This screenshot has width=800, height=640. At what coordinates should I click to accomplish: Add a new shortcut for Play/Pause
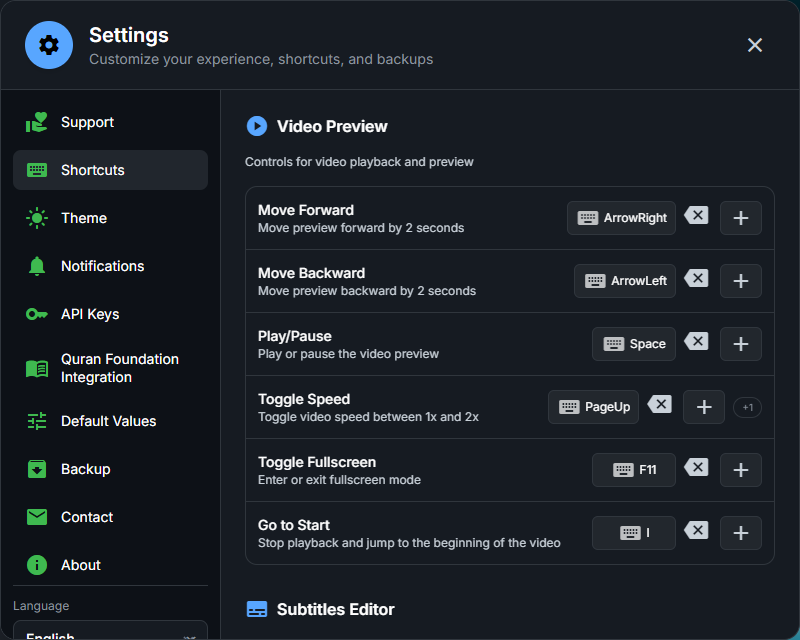[741, 344]
